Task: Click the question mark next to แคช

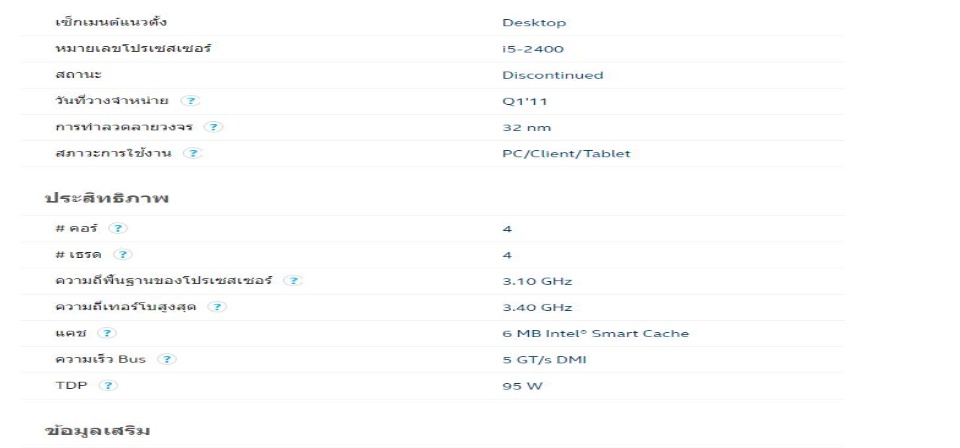Action: 107,333
